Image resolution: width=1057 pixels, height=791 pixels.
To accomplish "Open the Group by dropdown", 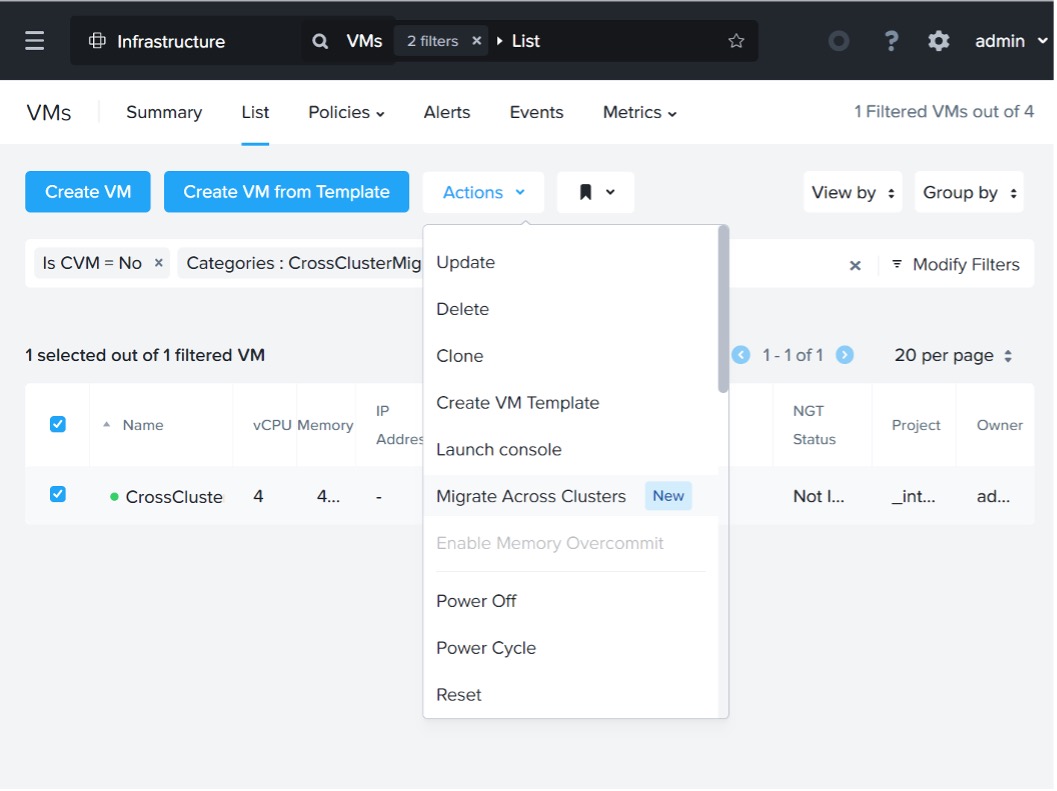I will [x=969, y=192].
